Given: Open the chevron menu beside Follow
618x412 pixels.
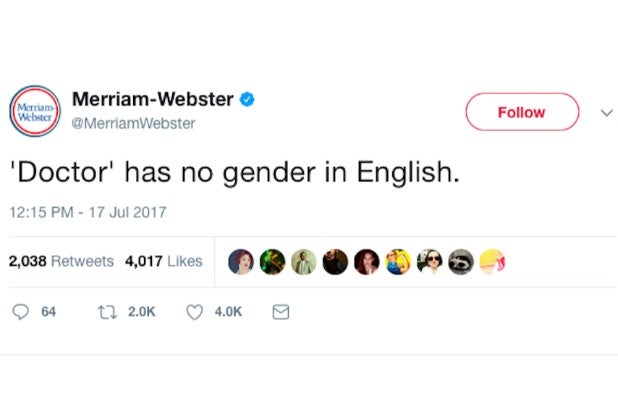Looking at the screenshot, I should [x=605, y=112].
